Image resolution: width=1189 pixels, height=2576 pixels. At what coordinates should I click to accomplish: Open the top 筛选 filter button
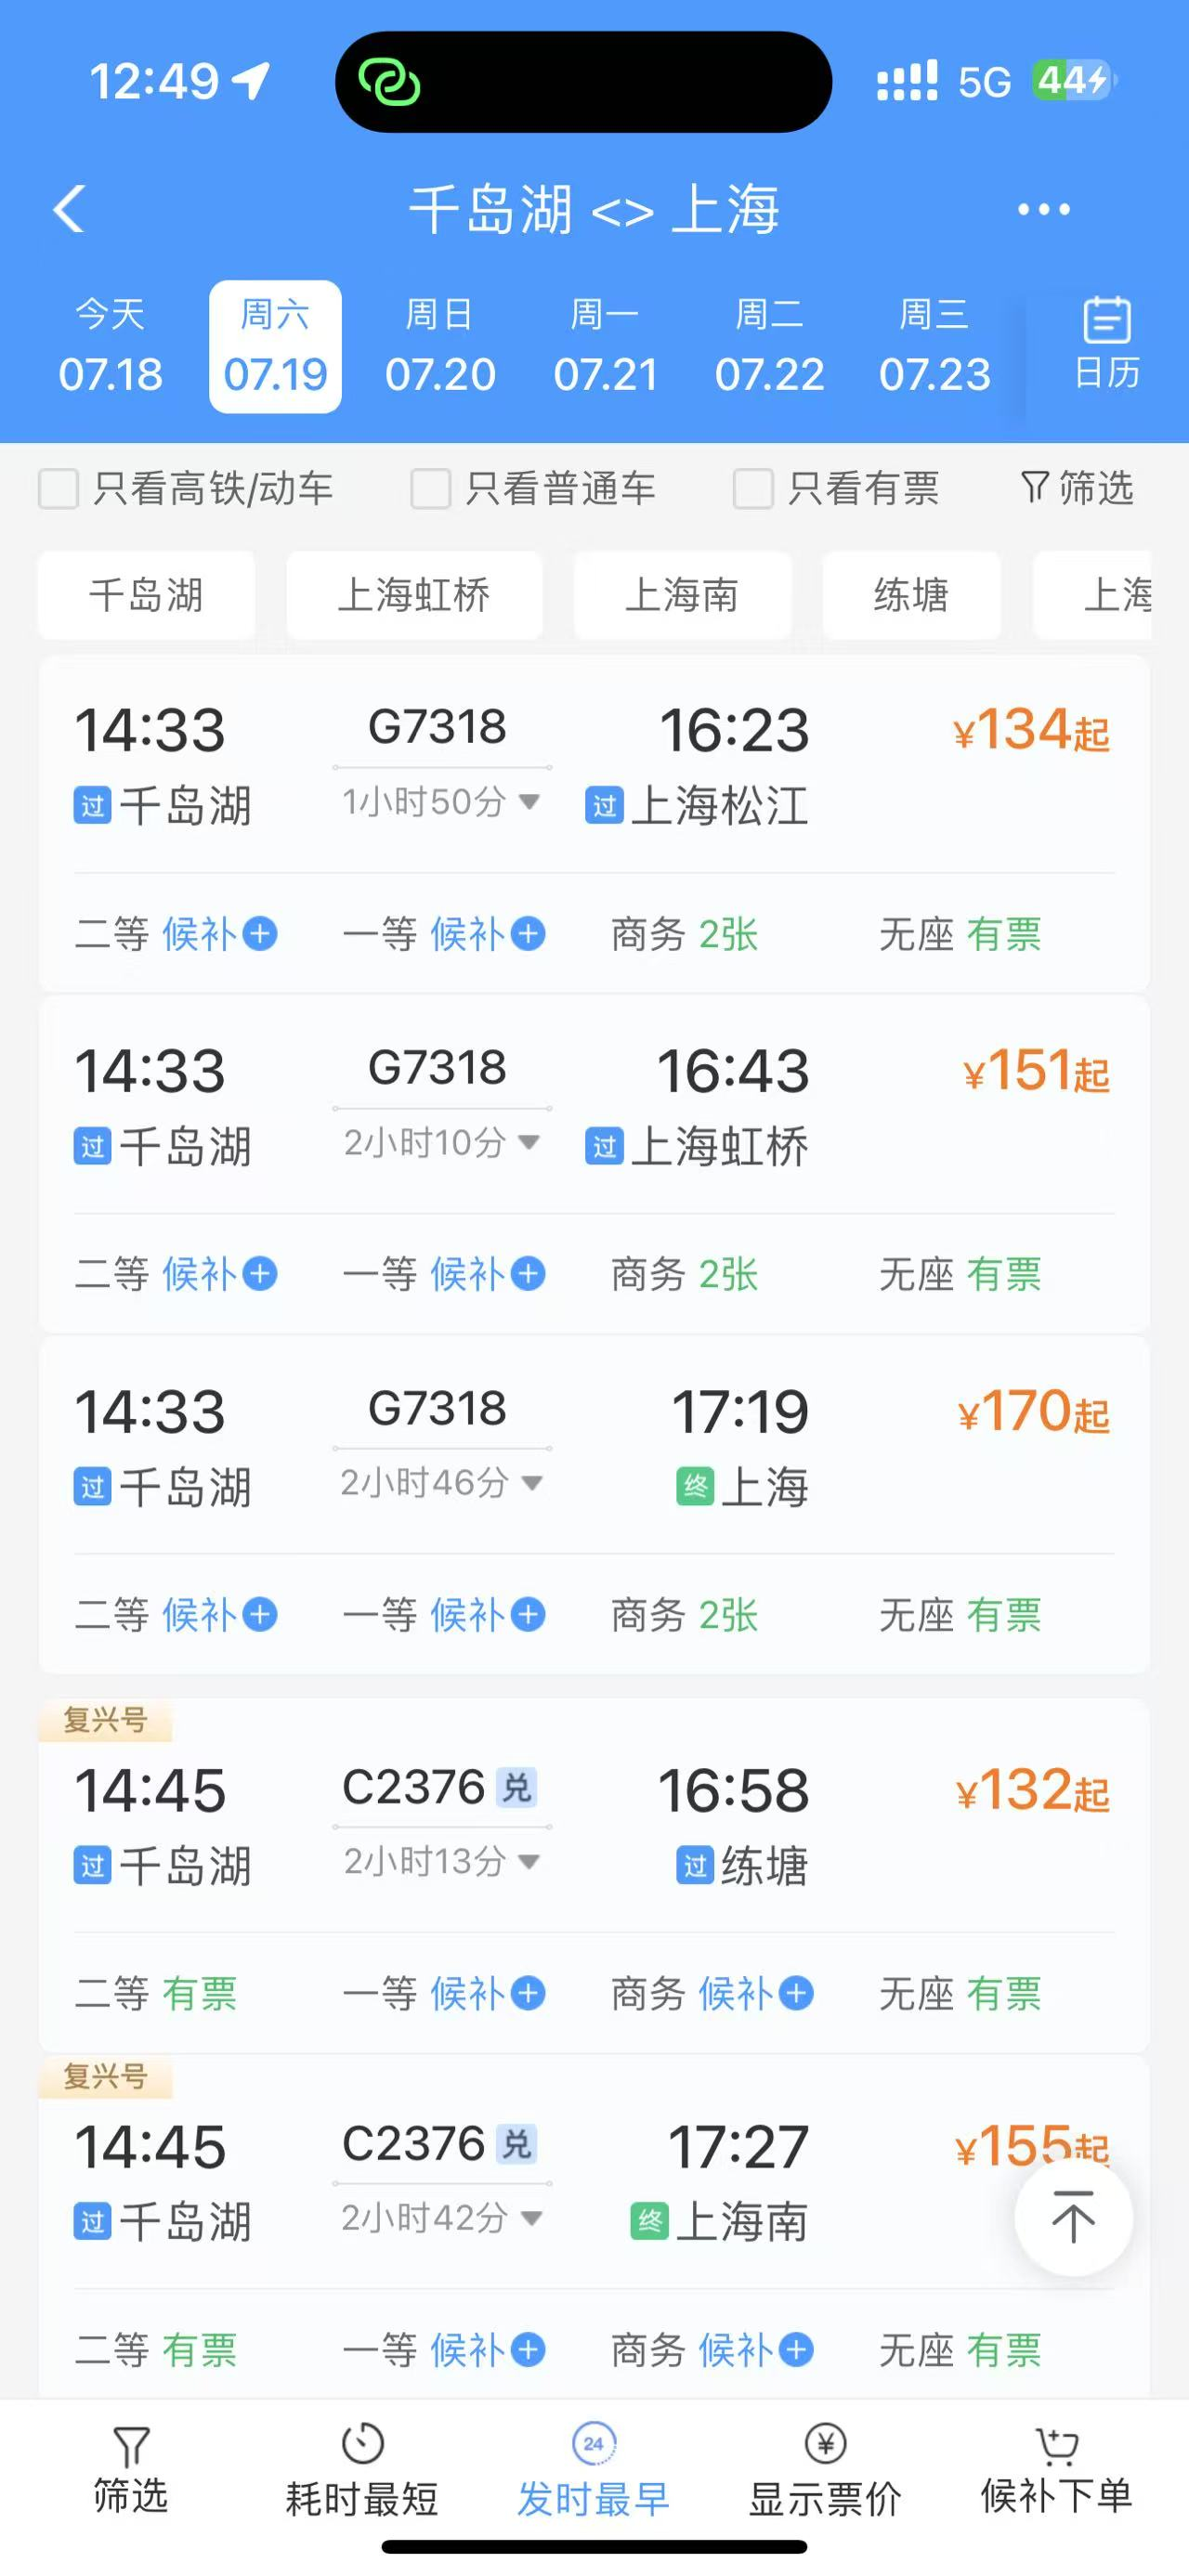click(1077, 489)
